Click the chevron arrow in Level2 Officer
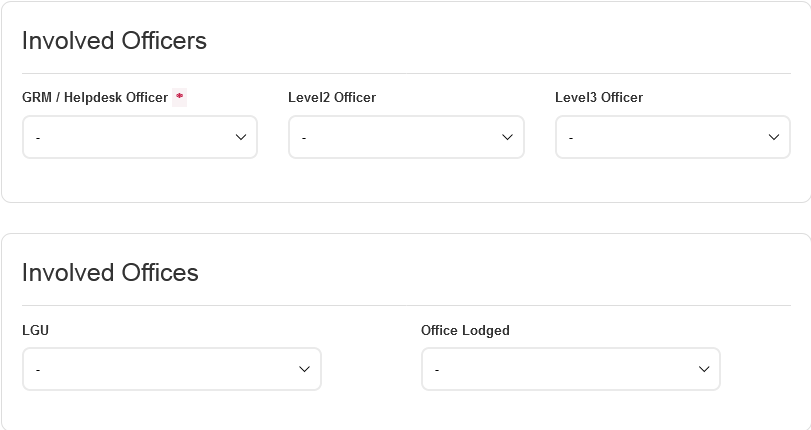Viewport: 811px width, 430px height. (x=507, y=137)
